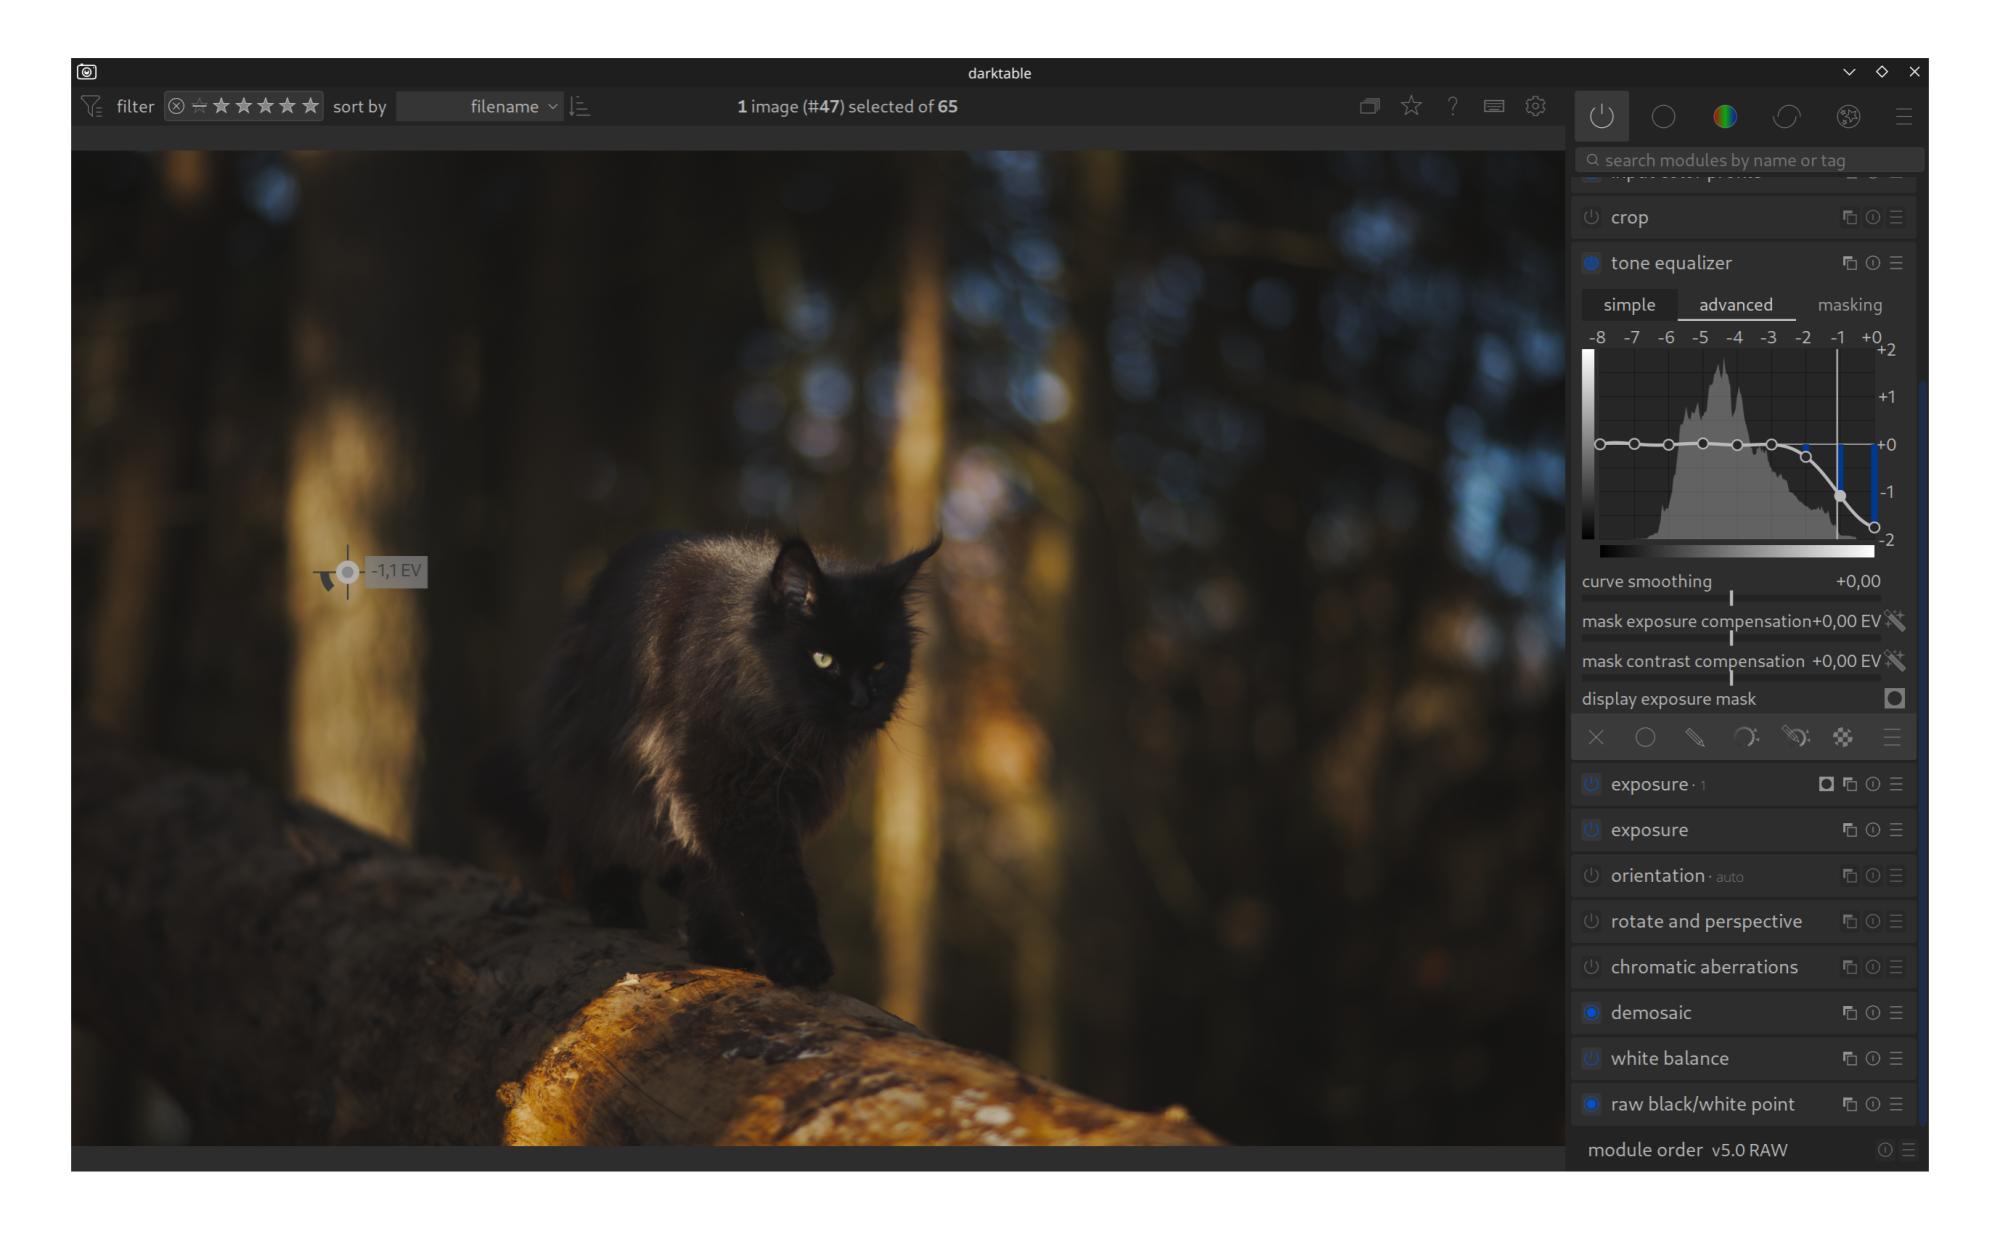Select the drawn mask pencil icon
The height and width of the screenshot is (1255, 2000).
pos(1694,738)
